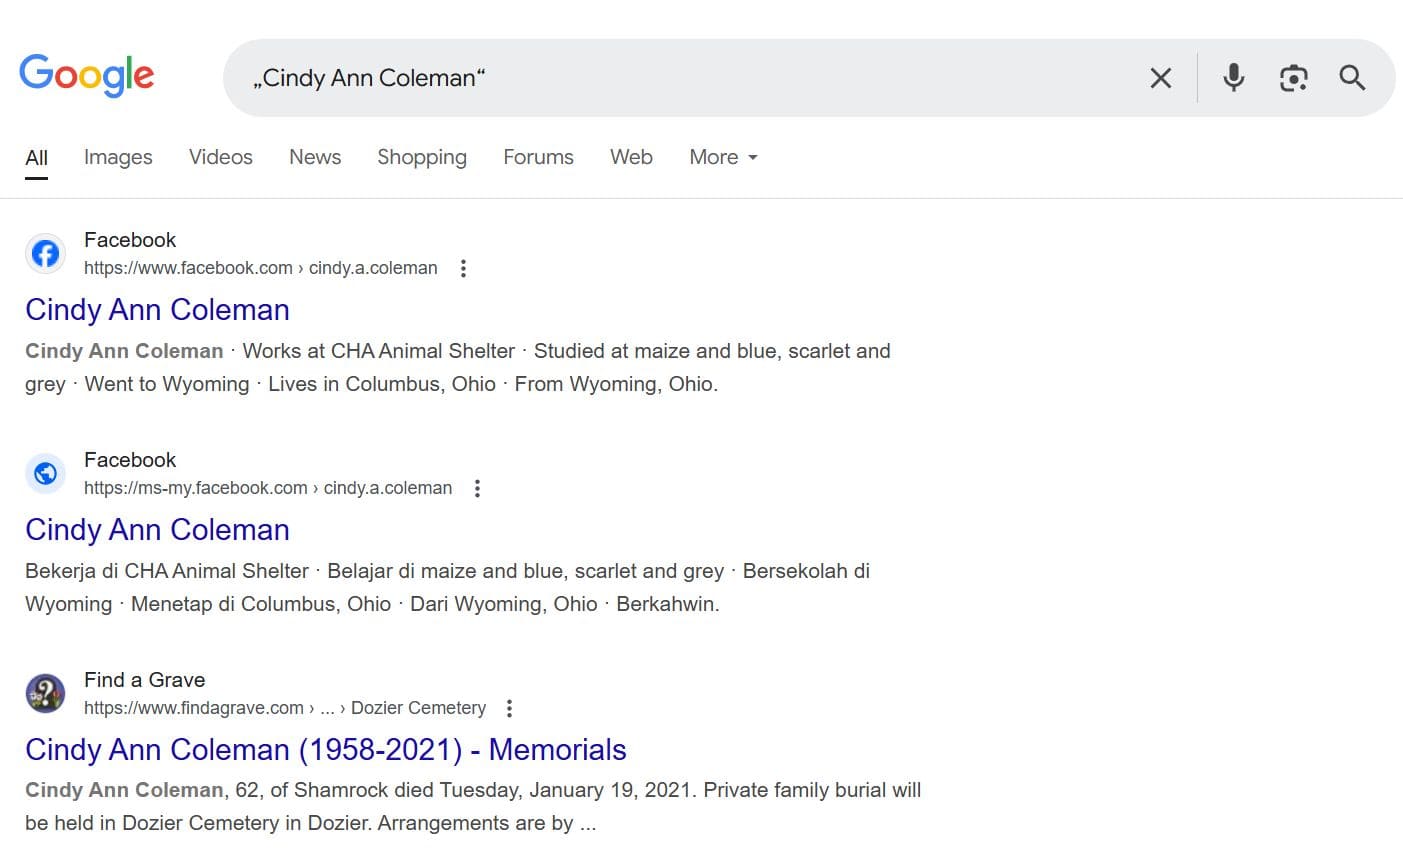
Task: Start voice search with the microphone icon
Action: [x=1234, y=78]
